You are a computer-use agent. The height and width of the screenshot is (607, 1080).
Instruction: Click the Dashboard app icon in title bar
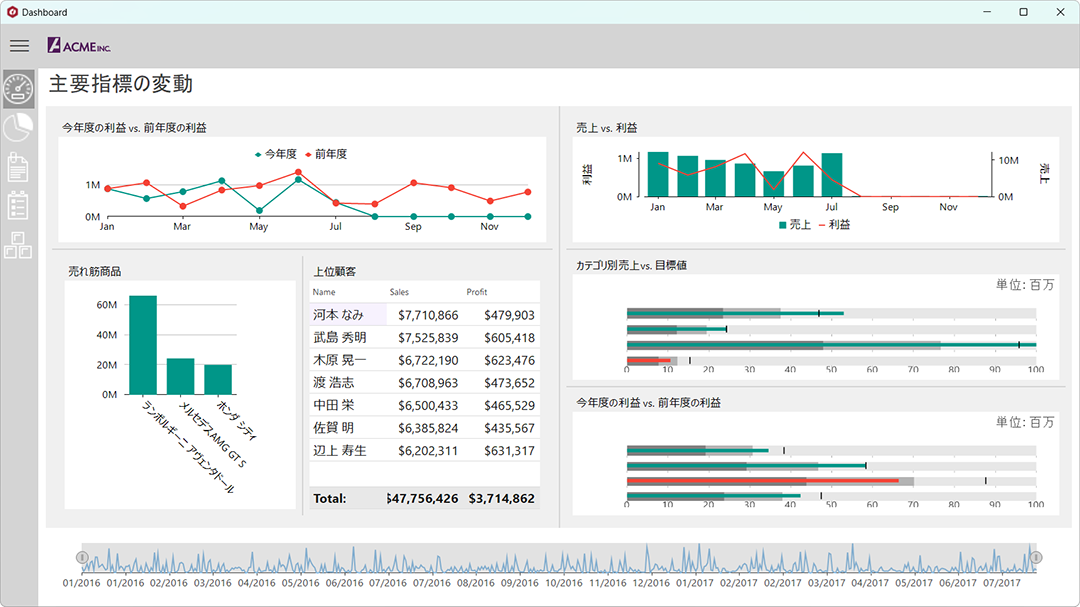12,12
